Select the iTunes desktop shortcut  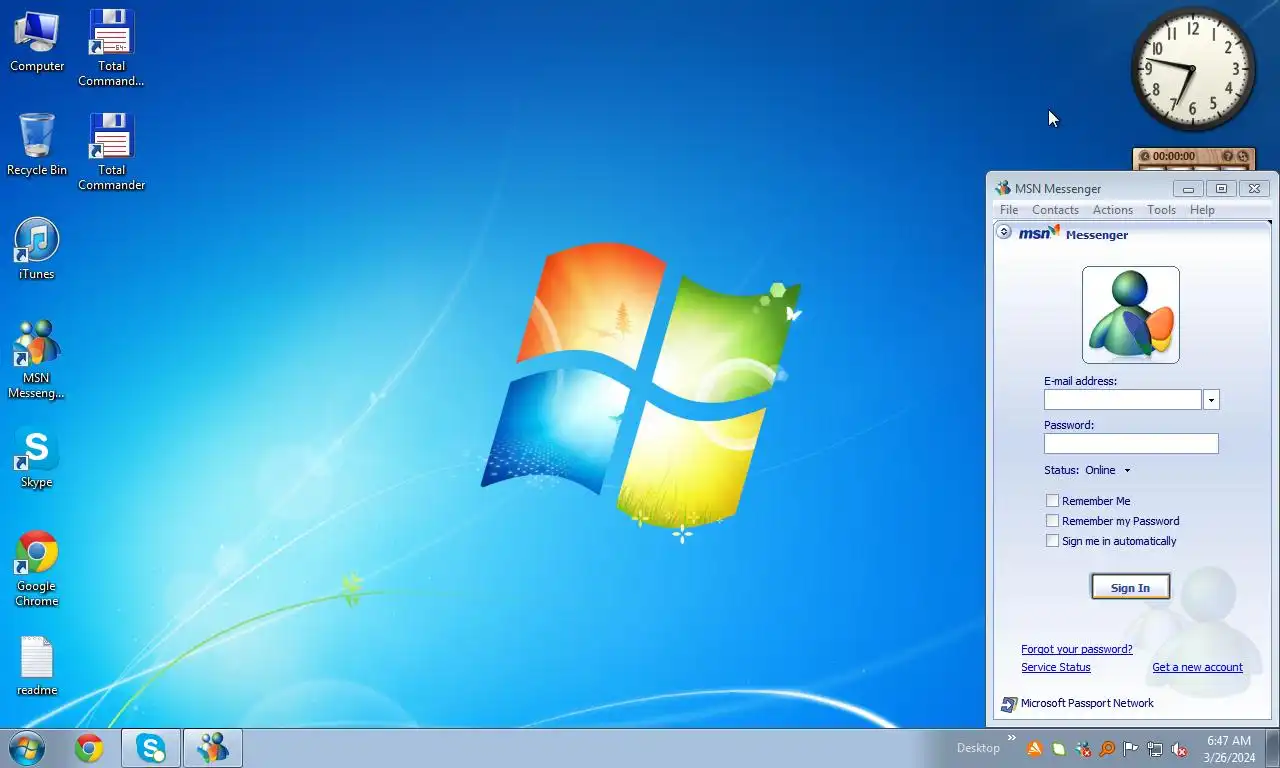pos(37,249)
